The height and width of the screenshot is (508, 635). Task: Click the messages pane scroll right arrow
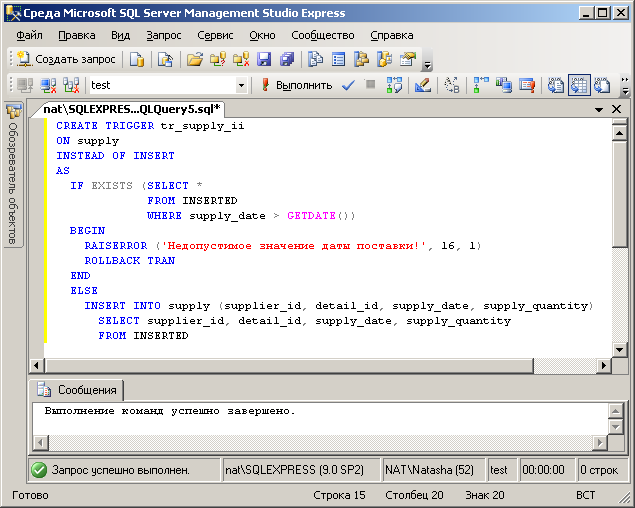click(x=600, y=442)
